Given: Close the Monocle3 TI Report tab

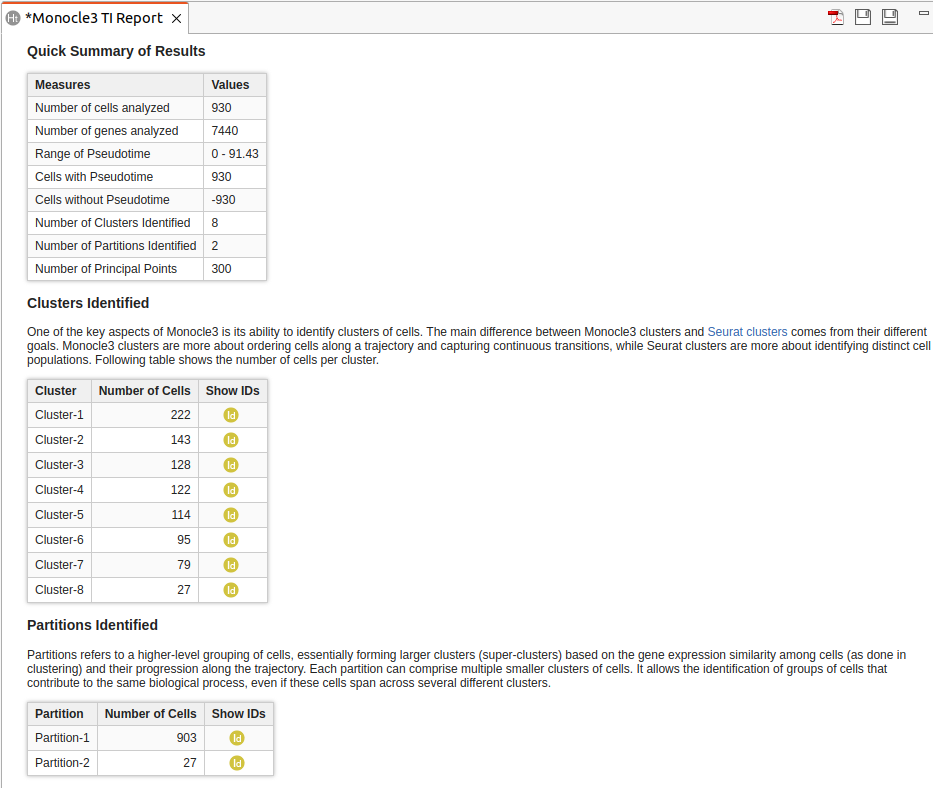Looking at the screenshot, I should [177, 18].
